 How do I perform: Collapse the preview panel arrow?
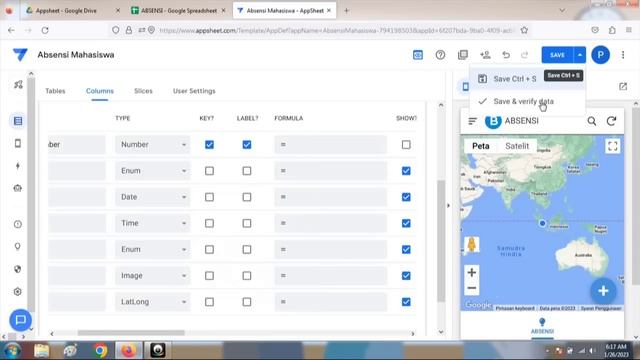pyautogui.click(x=448, y=206)
